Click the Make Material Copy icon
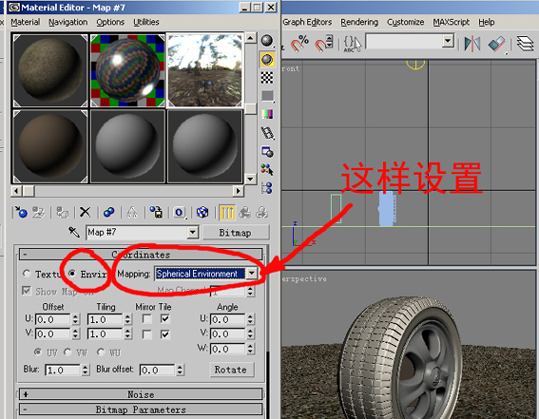The image size is (539, 419). 109,212
